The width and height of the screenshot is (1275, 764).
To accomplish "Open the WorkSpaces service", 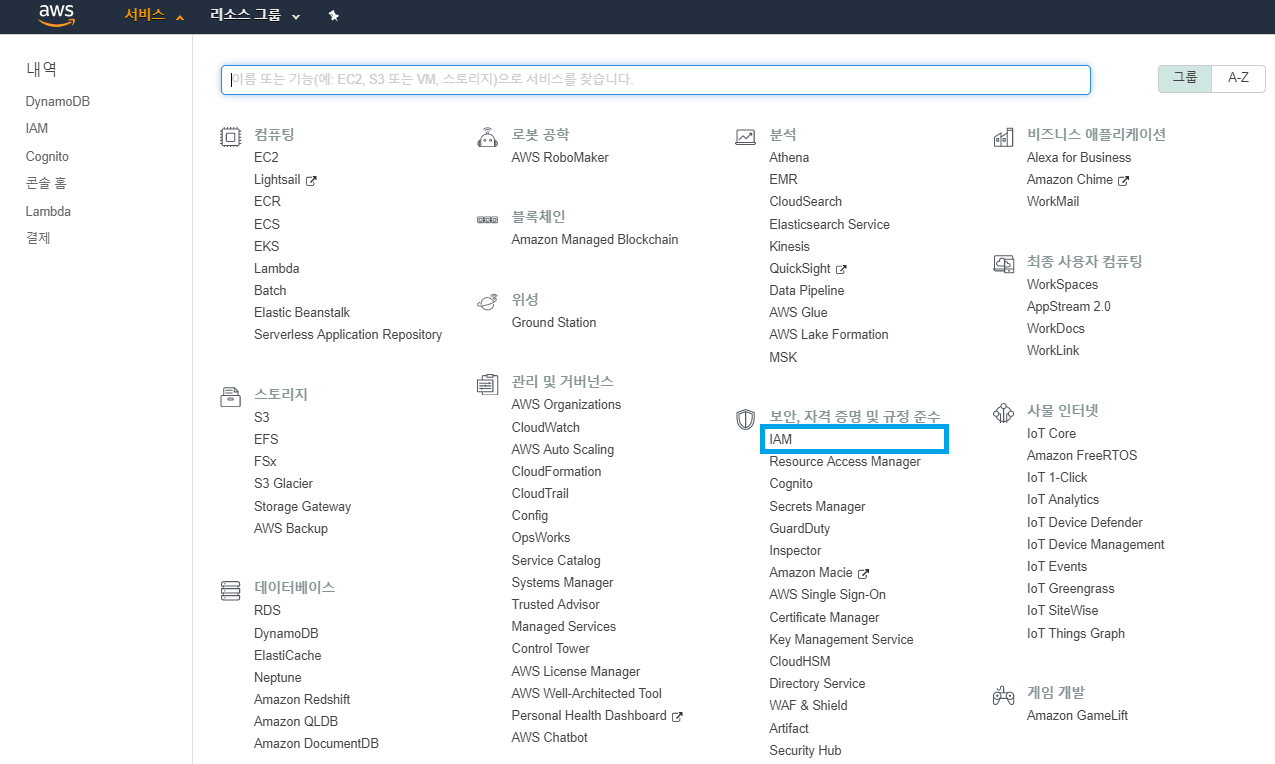I will point(1062,285).
